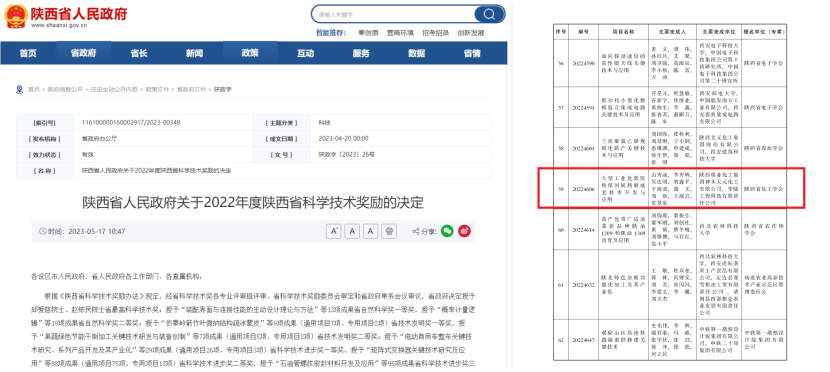Click the national emblem logo
This screenshot has width=830, height=372.
click(x=15, y=16)
